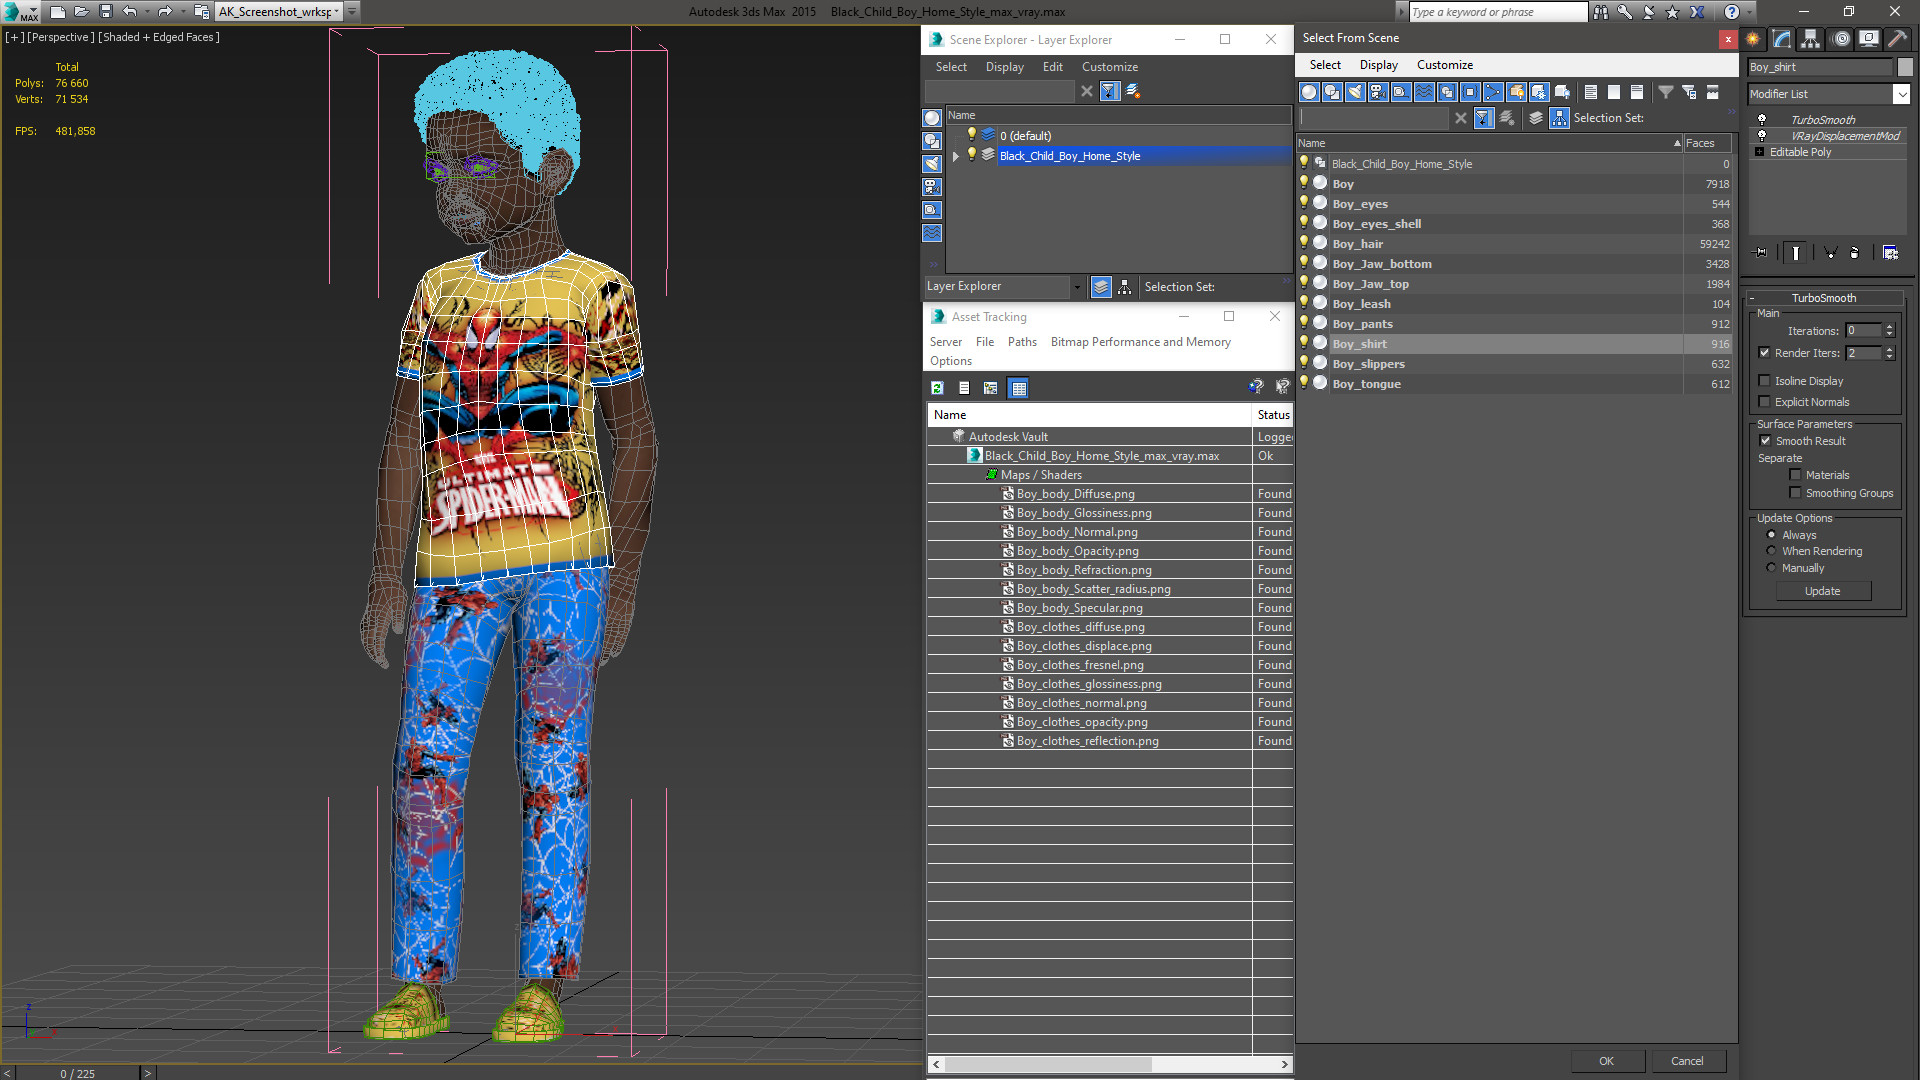
Task: Toggle Display Shapes filter in Select From Scene
Action: point(1332,92)
